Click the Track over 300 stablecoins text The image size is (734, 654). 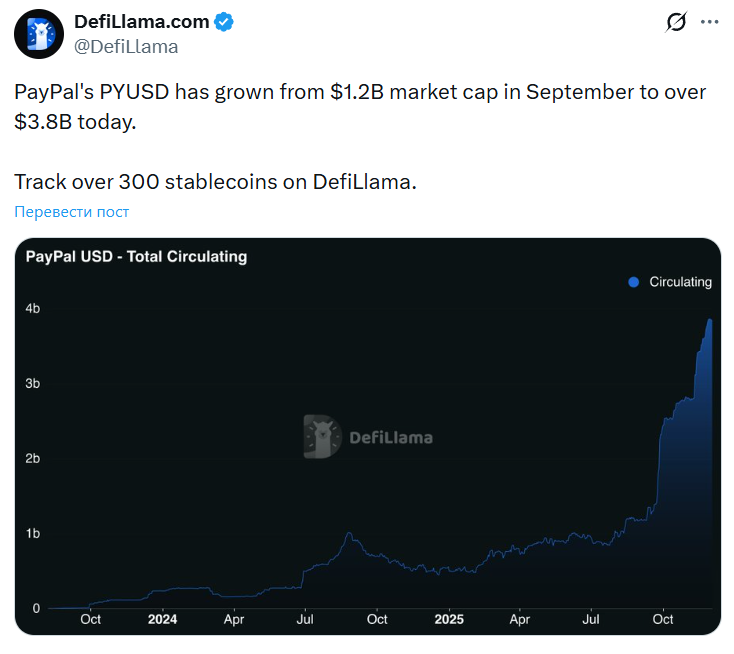click(215, 182)
